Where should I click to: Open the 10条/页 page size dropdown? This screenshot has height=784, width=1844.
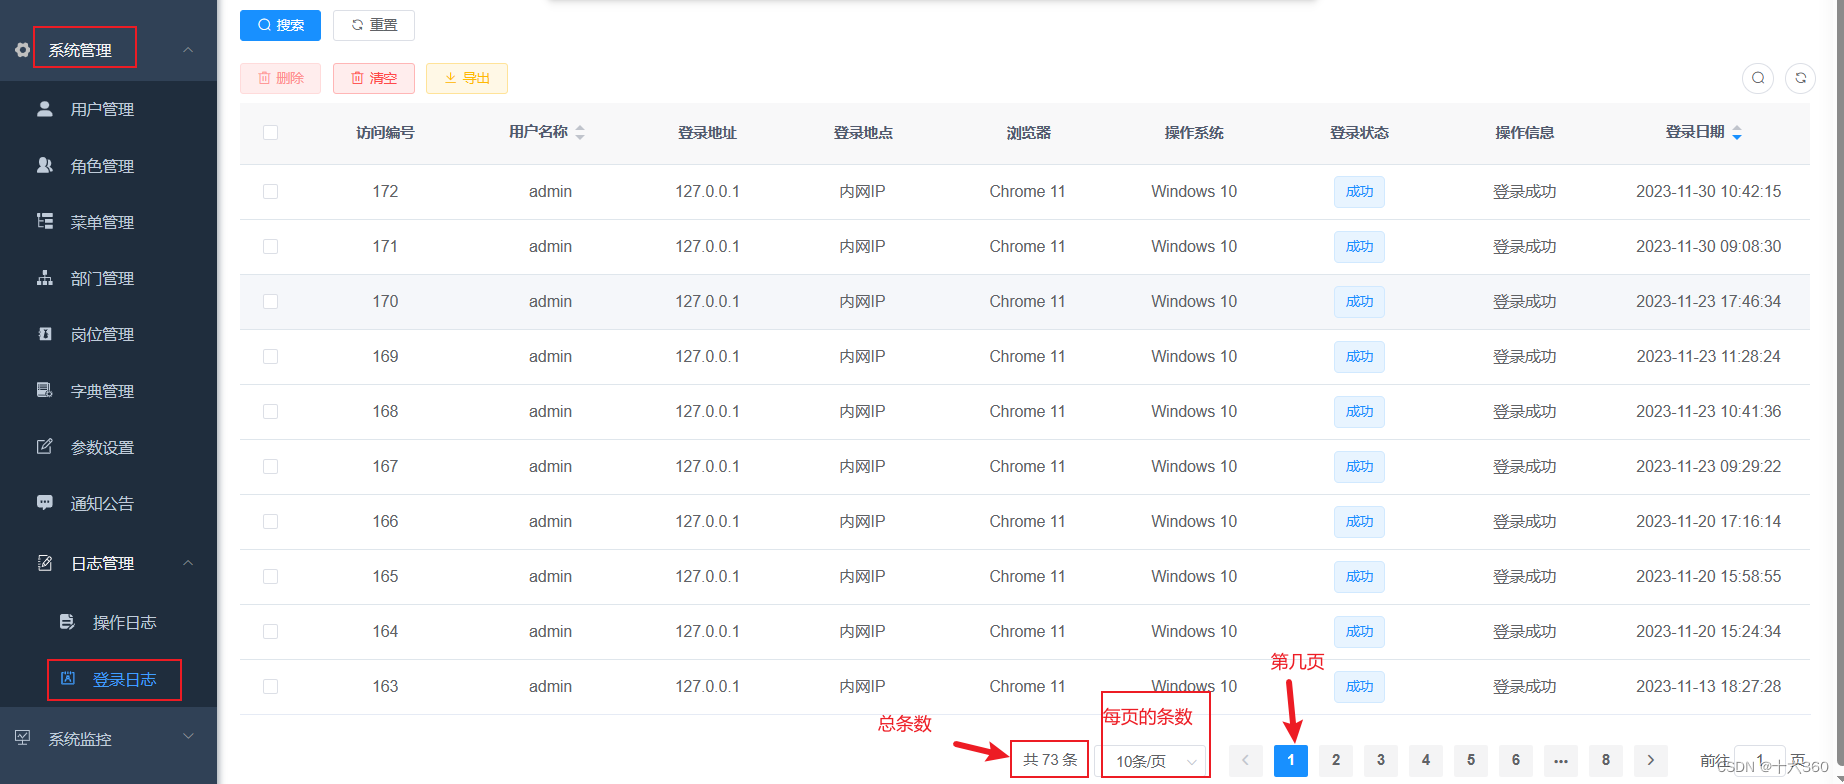[x=1154, y=761]
